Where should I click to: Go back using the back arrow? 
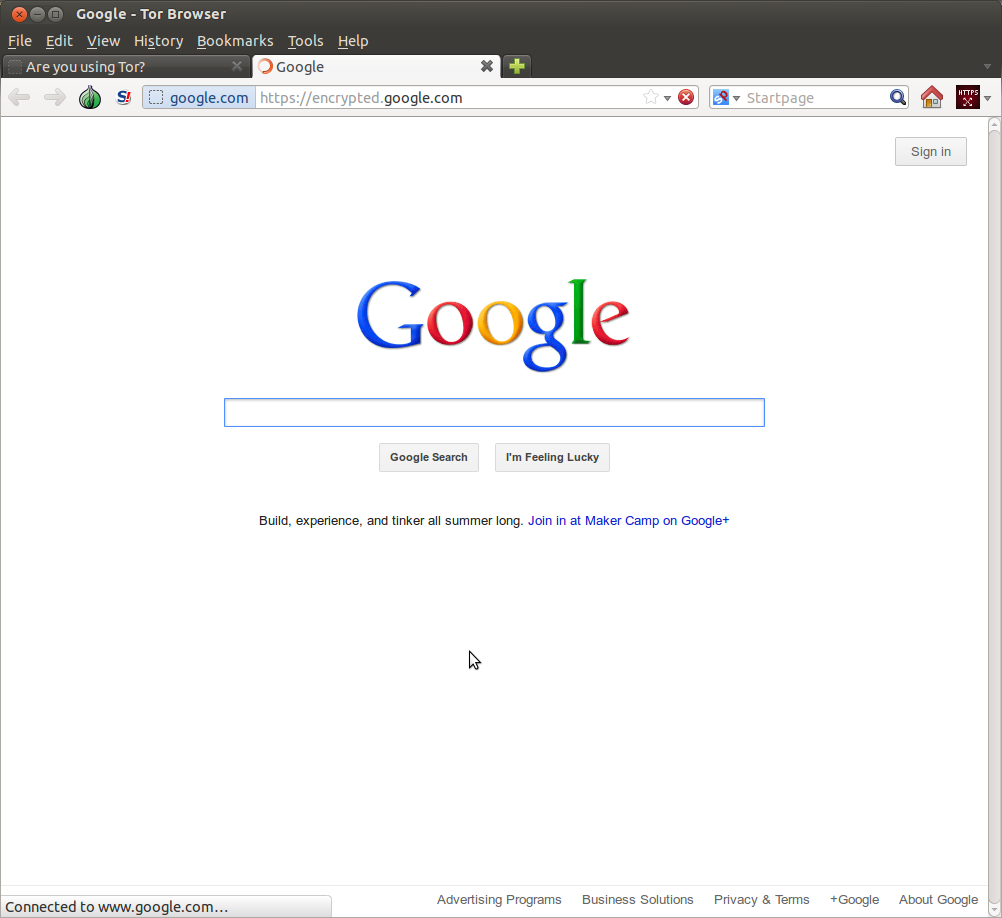[x=19, y=98]
